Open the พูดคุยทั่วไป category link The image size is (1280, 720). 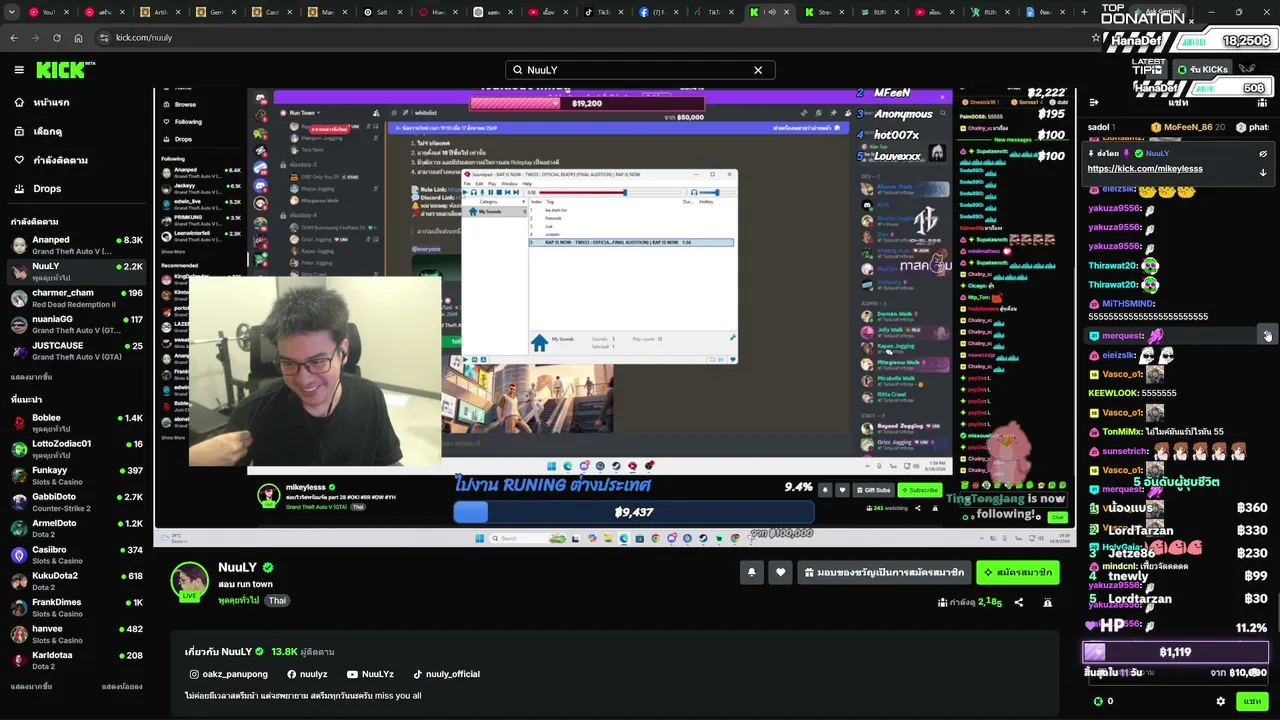pos(238,600)
